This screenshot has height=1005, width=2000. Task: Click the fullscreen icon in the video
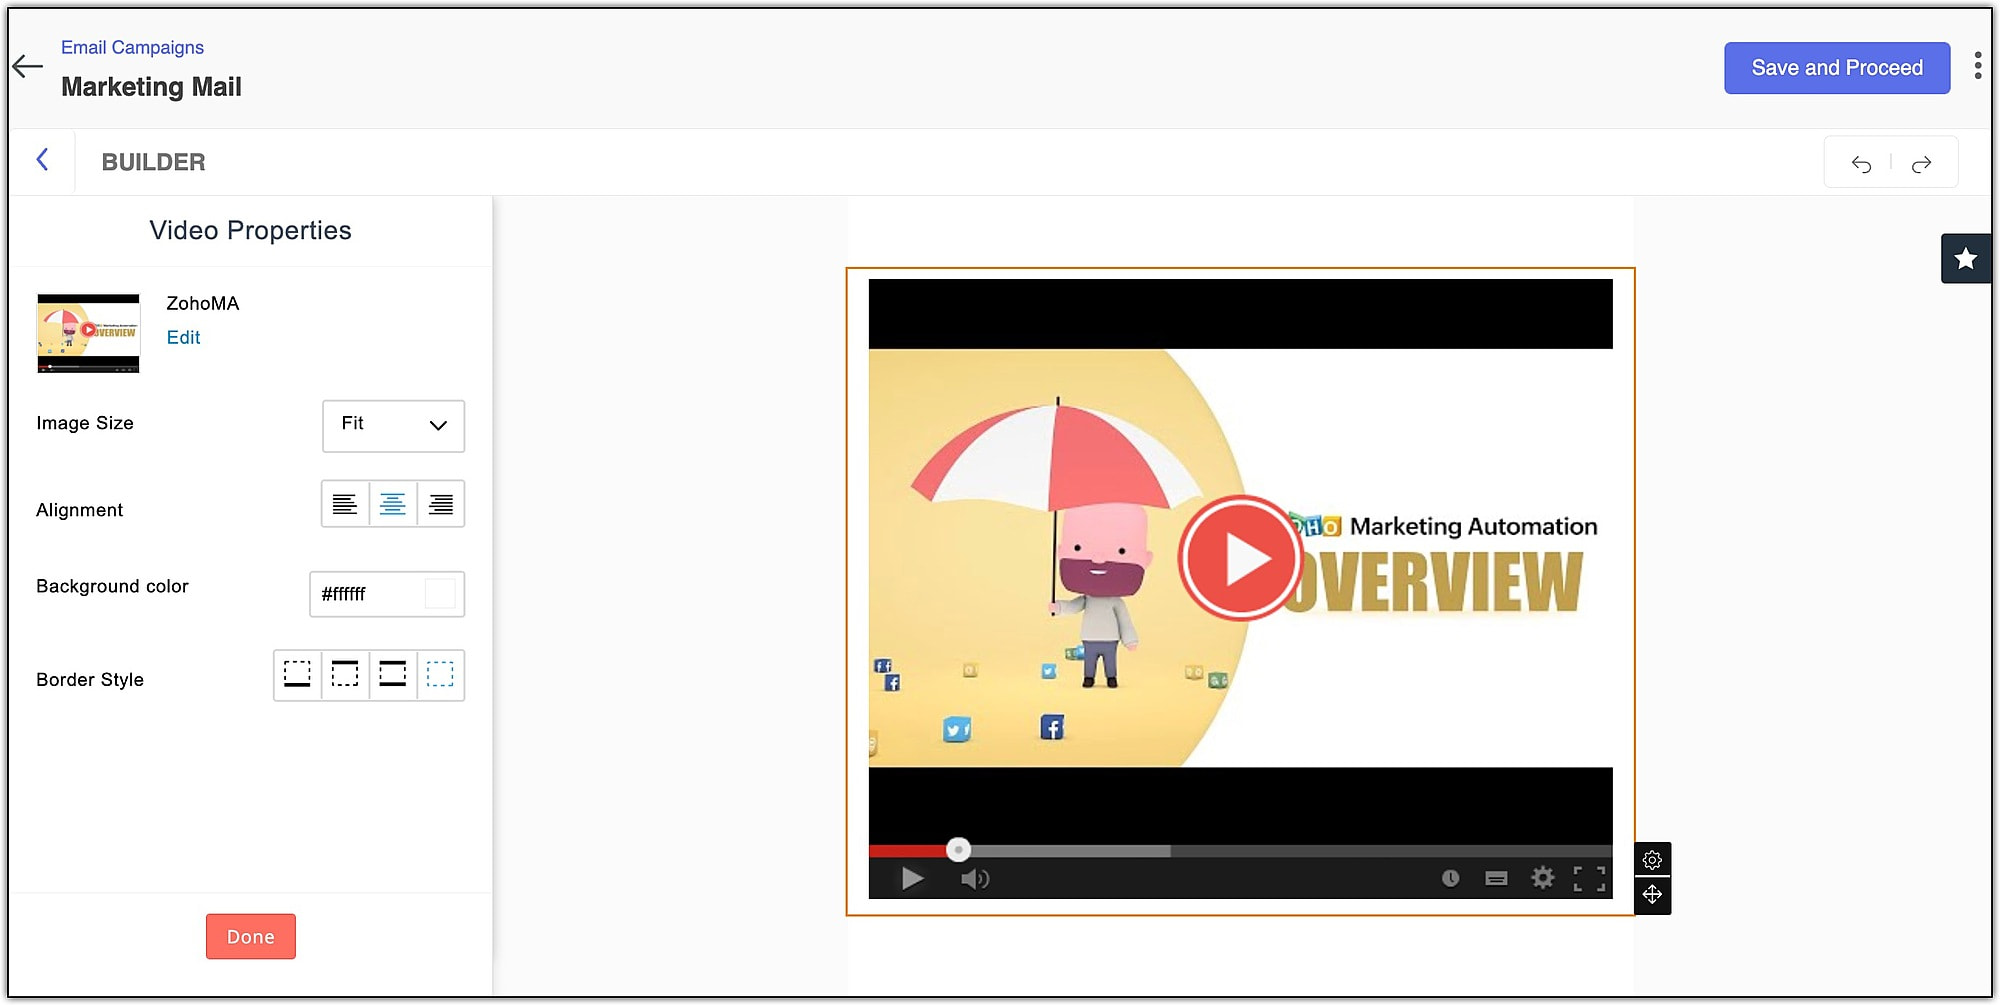click(x=1589, y=879)
